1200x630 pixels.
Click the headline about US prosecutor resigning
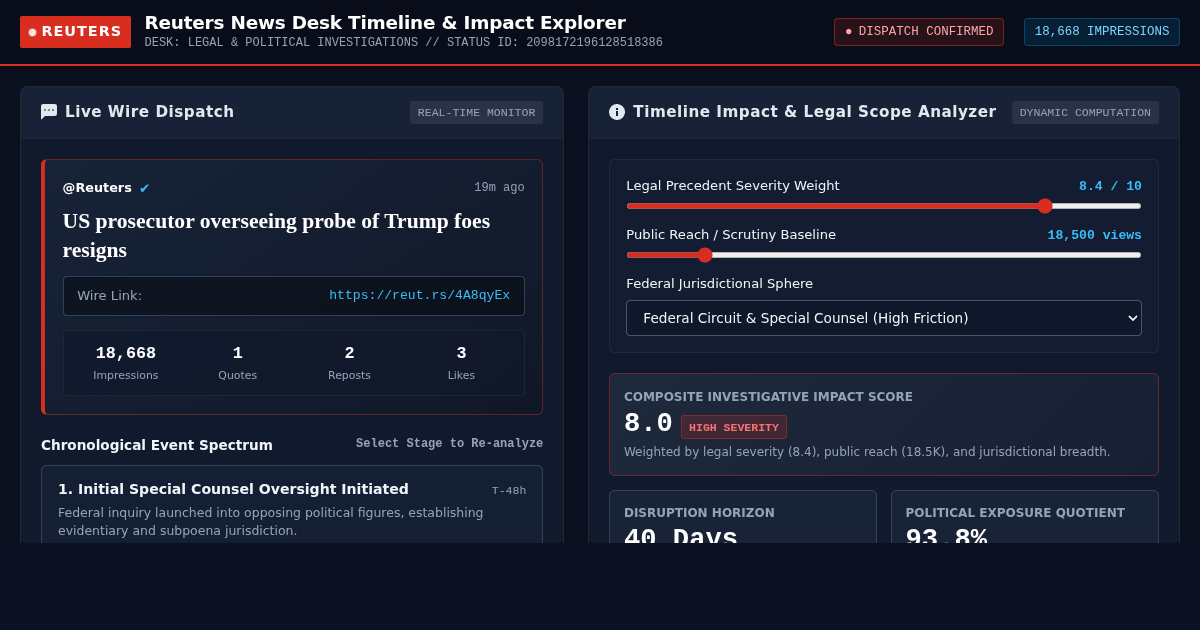click(276, 235)
